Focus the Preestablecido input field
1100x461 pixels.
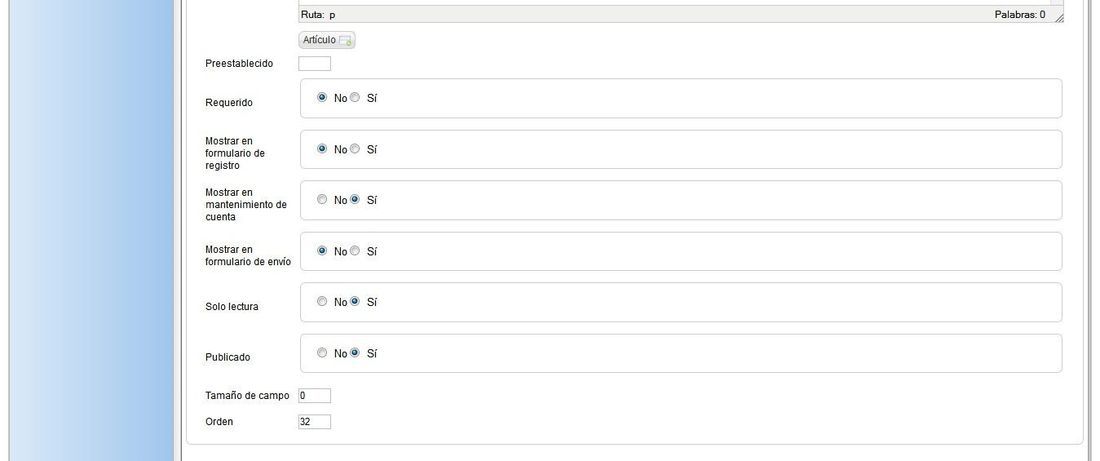point(314,64)
